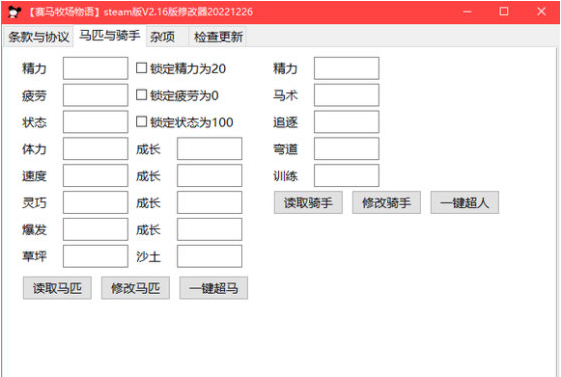Screen dimensions: 561x377
Task: Focus the 成长 field in 速度 row
Action: click(x=209, y=175)
